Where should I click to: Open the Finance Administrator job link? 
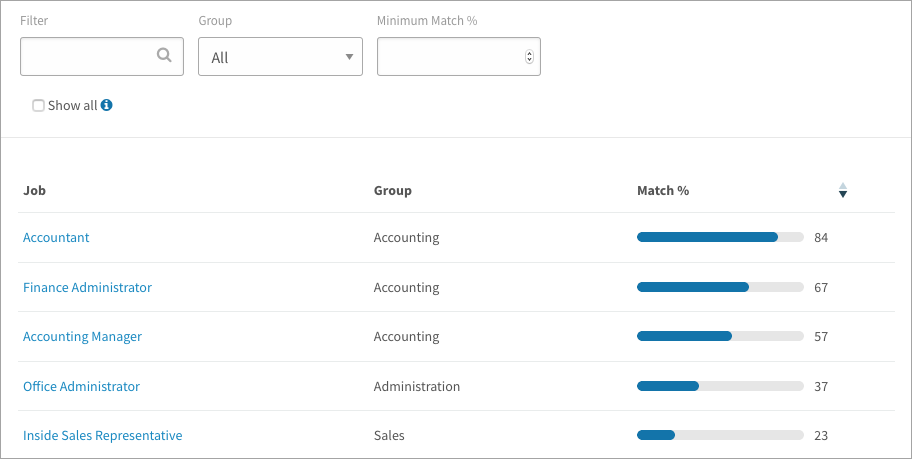(87, 287)
